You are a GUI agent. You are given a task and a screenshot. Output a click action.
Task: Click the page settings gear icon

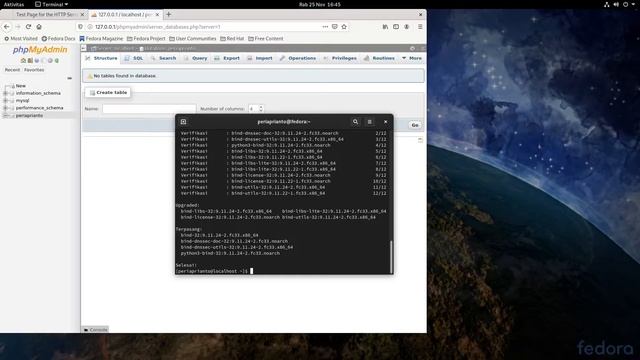(412, 48)
